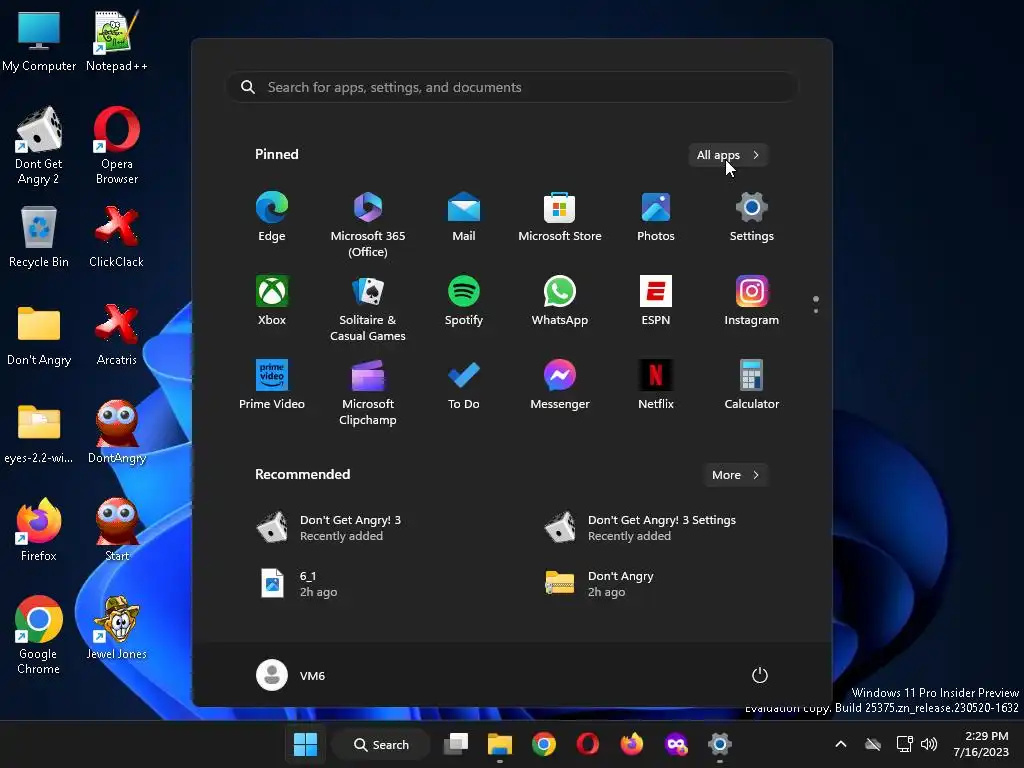This screenshot has height=768, width=1024.
Task: Launch Netflix from pinned apps
Action: 656,385
